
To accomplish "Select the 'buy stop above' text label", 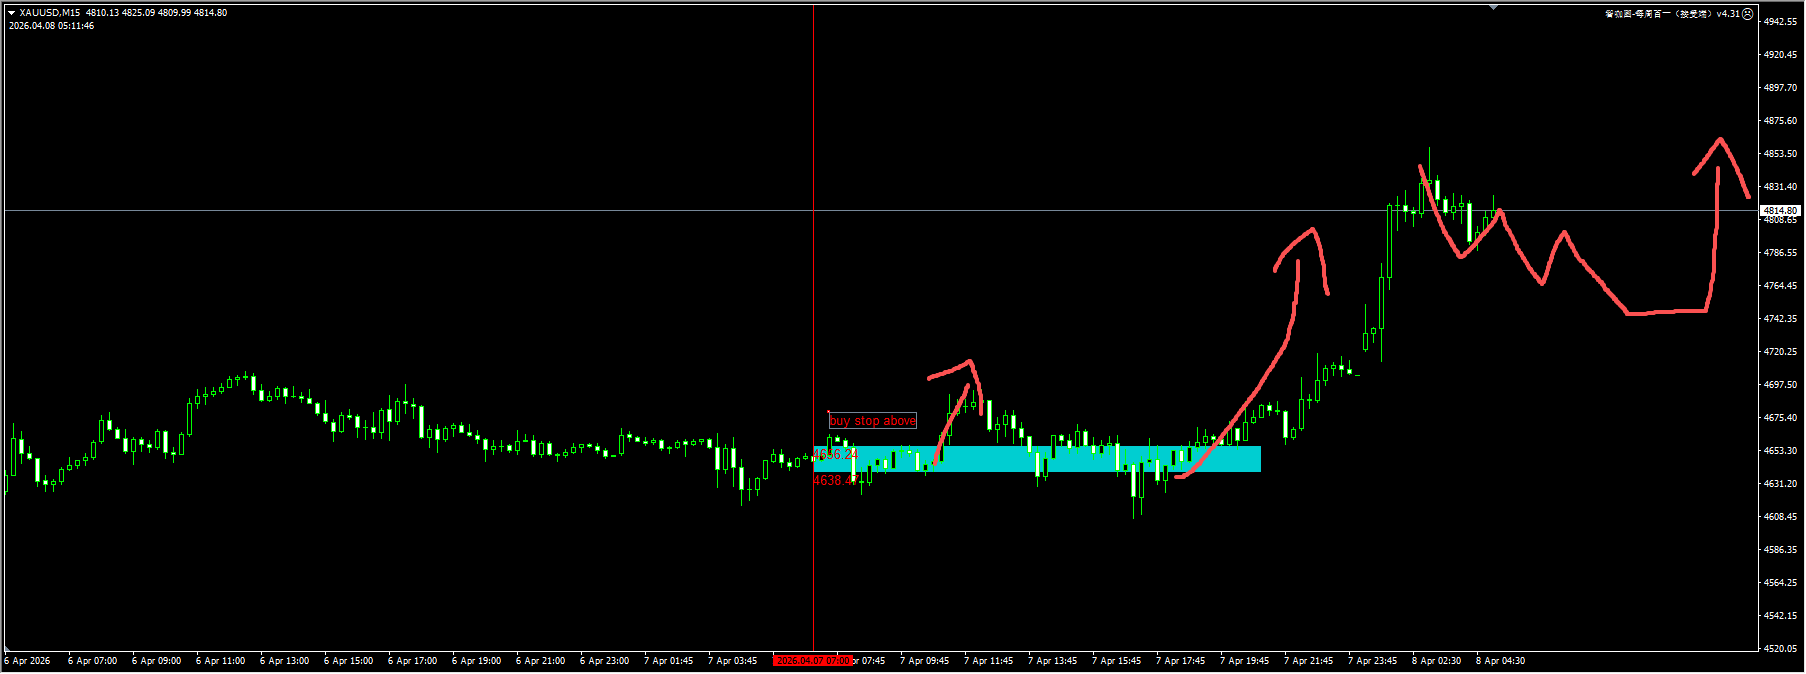I will tap(872, 421).
